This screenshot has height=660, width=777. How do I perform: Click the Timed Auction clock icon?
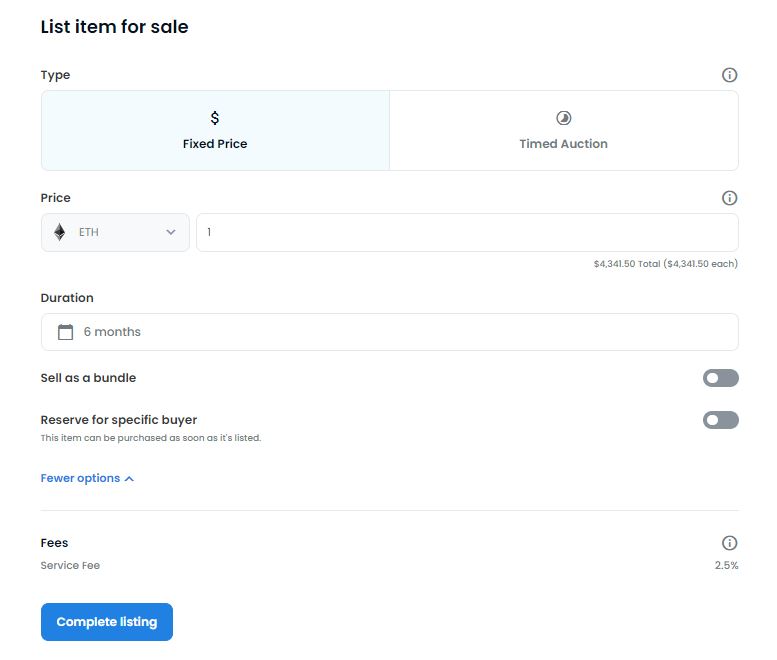563,118
